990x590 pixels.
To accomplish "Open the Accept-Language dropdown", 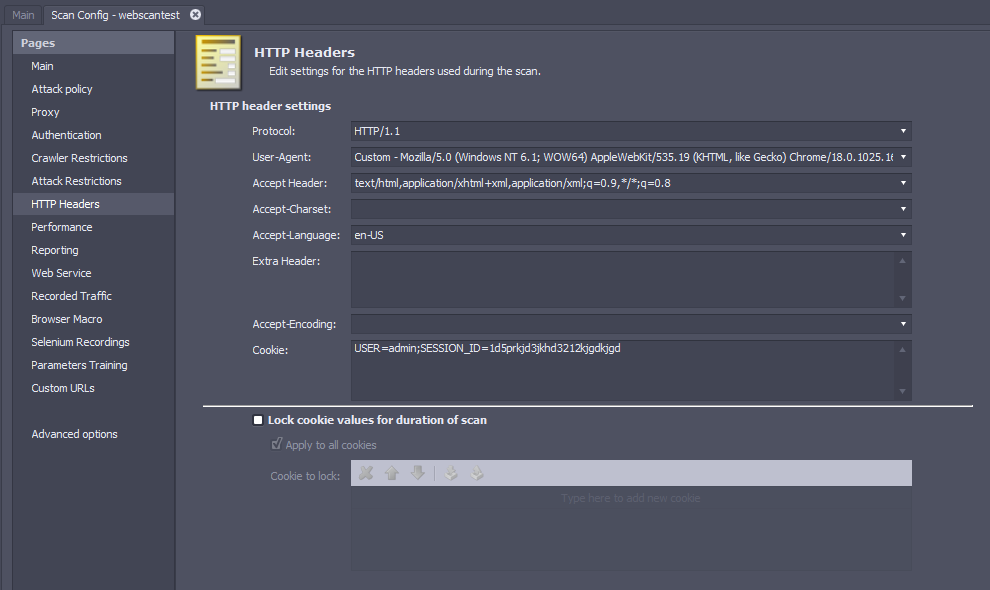I will (x=904, y=234).
